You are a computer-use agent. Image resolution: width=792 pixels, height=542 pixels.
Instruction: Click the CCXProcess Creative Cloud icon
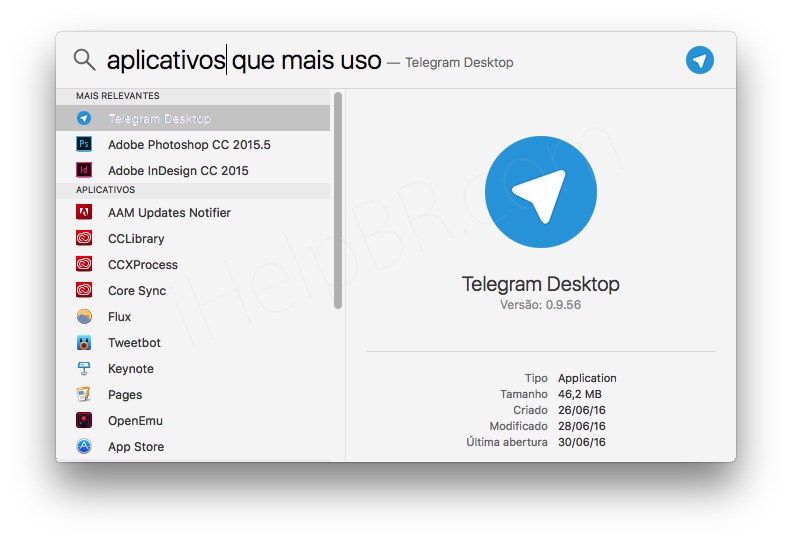click(84, 264)
